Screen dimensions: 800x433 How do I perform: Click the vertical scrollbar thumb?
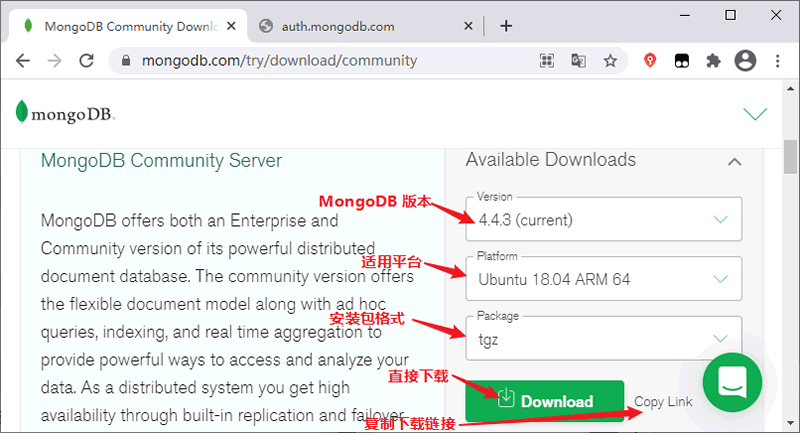click(x=791, y=157)
